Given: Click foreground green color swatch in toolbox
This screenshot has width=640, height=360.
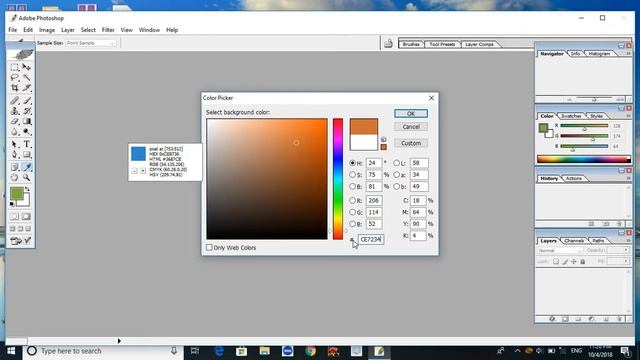Looking at the screenshot, I should [x=17, y=193].
